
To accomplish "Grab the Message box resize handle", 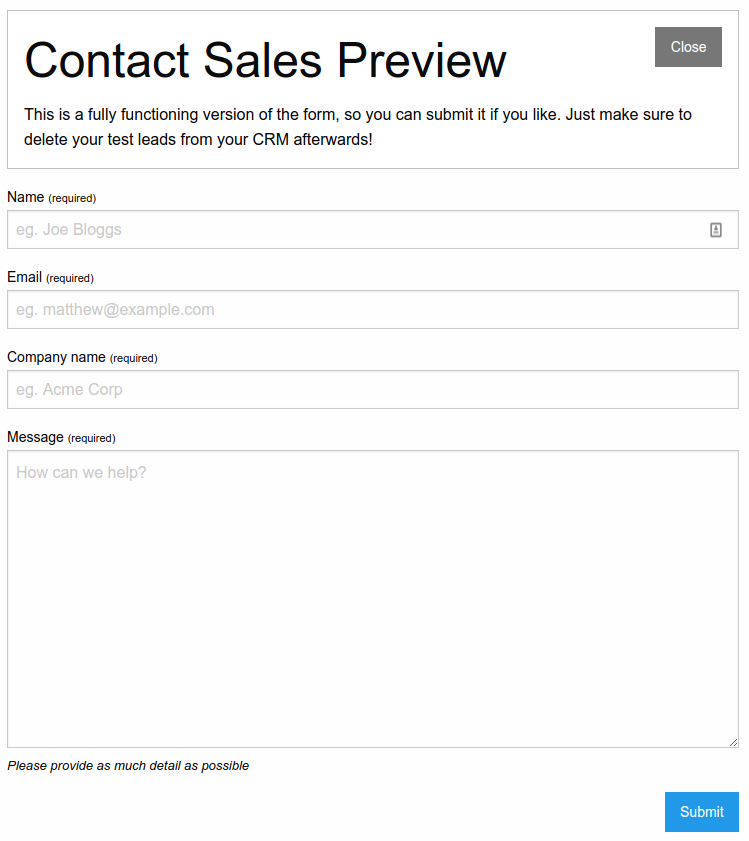I will [733, 742].
